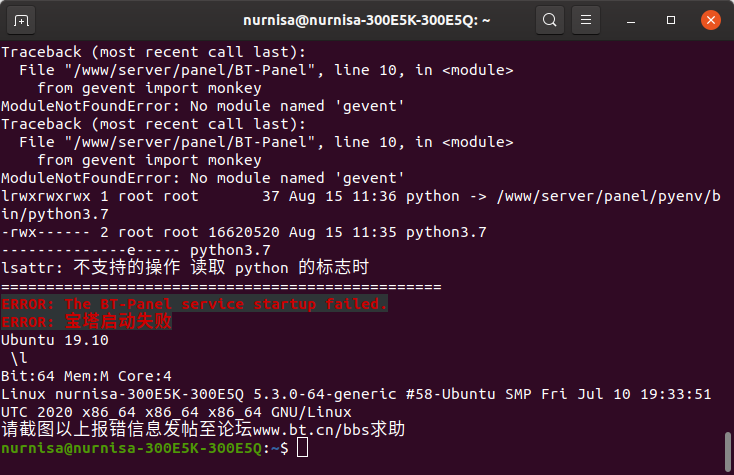Open the hamburger menu
This screenshot has width=734, height=475.
[x=586, y=20]
